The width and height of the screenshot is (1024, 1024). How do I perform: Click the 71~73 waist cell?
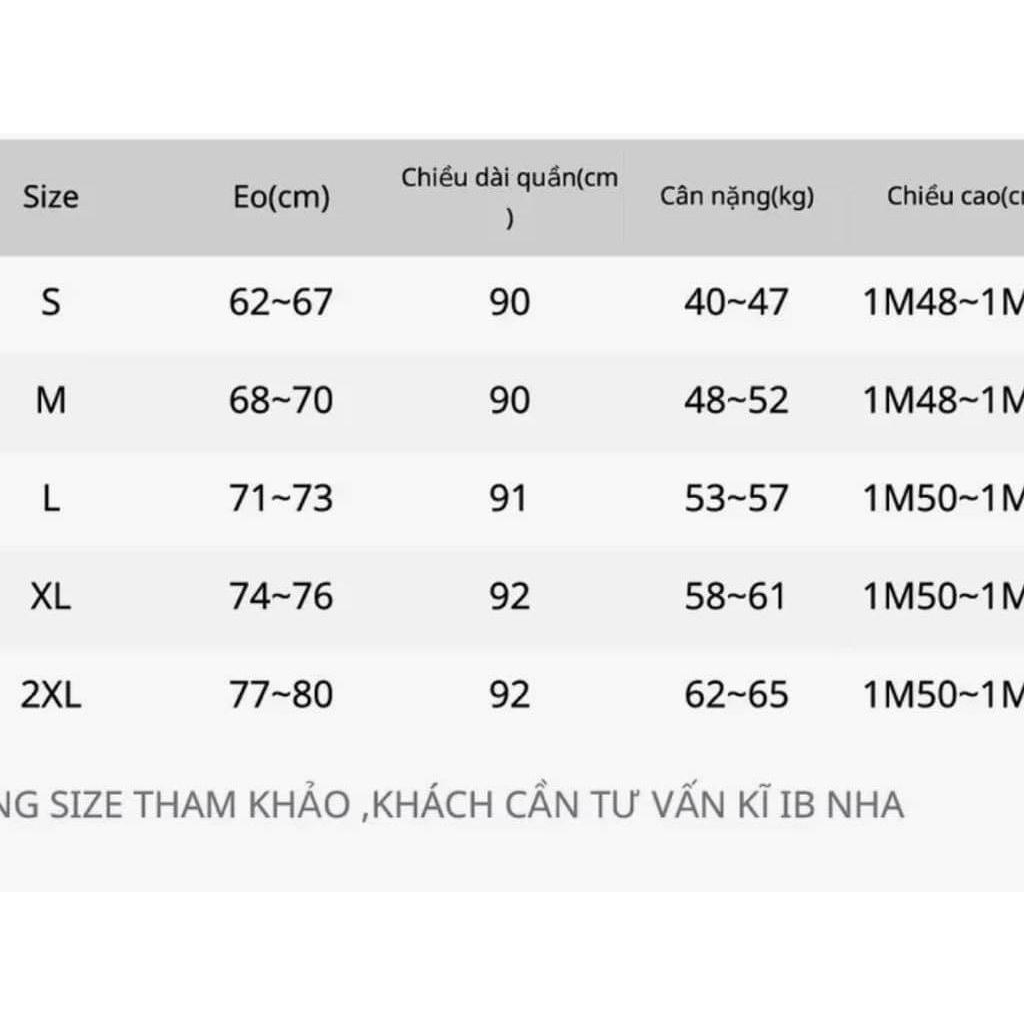[x=281, y=498]
